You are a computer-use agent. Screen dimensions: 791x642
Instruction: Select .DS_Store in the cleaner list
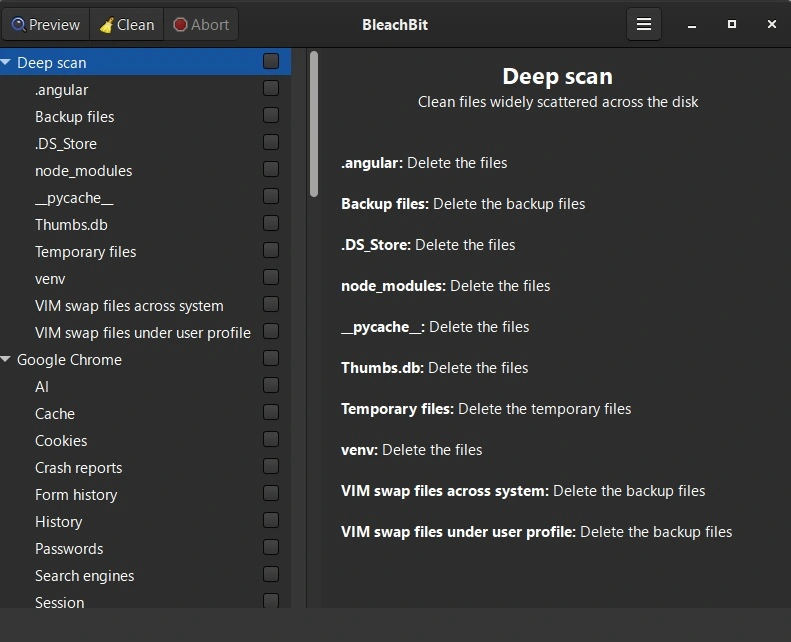coord(145,143)
